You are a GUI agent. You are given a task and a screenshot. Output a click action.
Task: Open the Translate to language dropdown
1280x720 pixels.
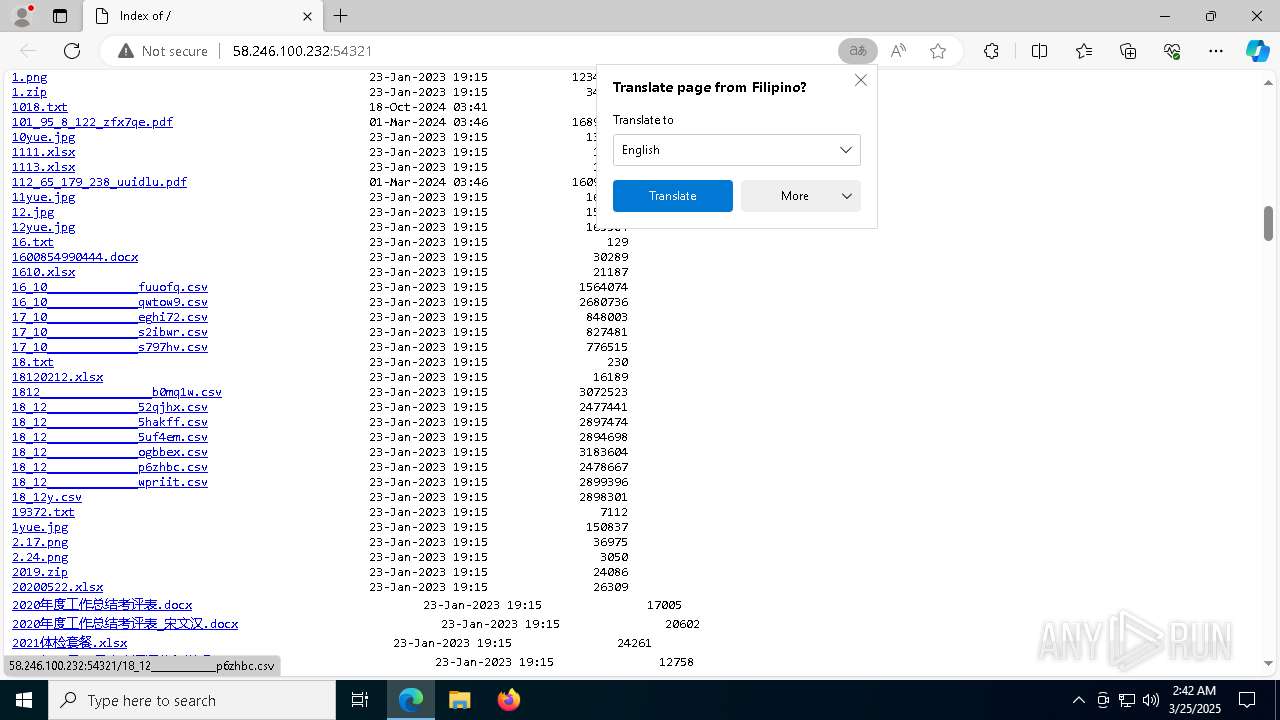(x=737, y=150)
